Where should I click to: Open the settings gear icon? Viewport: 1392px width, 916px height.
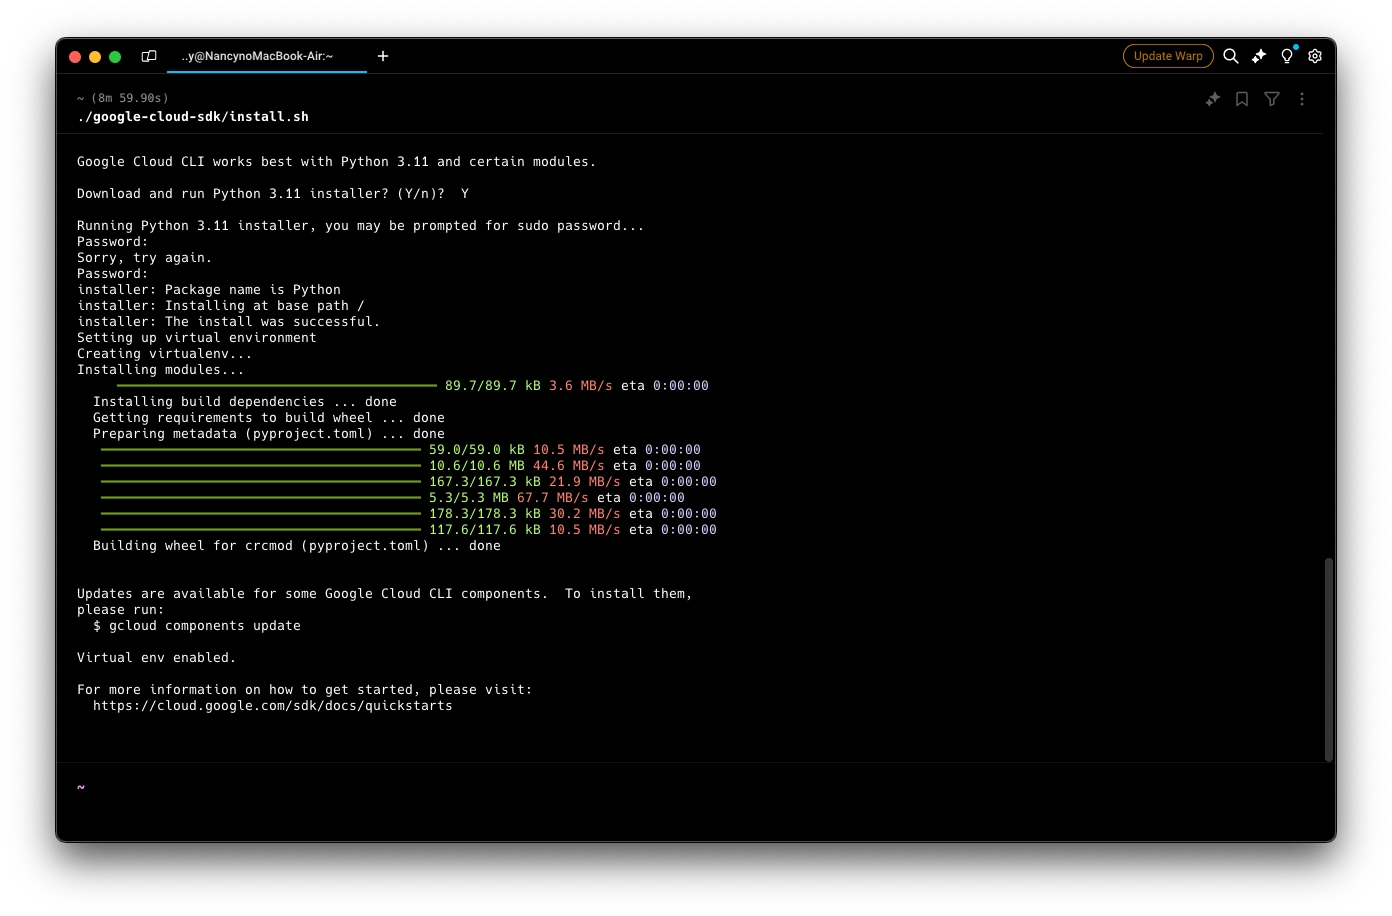(1315, 56)
